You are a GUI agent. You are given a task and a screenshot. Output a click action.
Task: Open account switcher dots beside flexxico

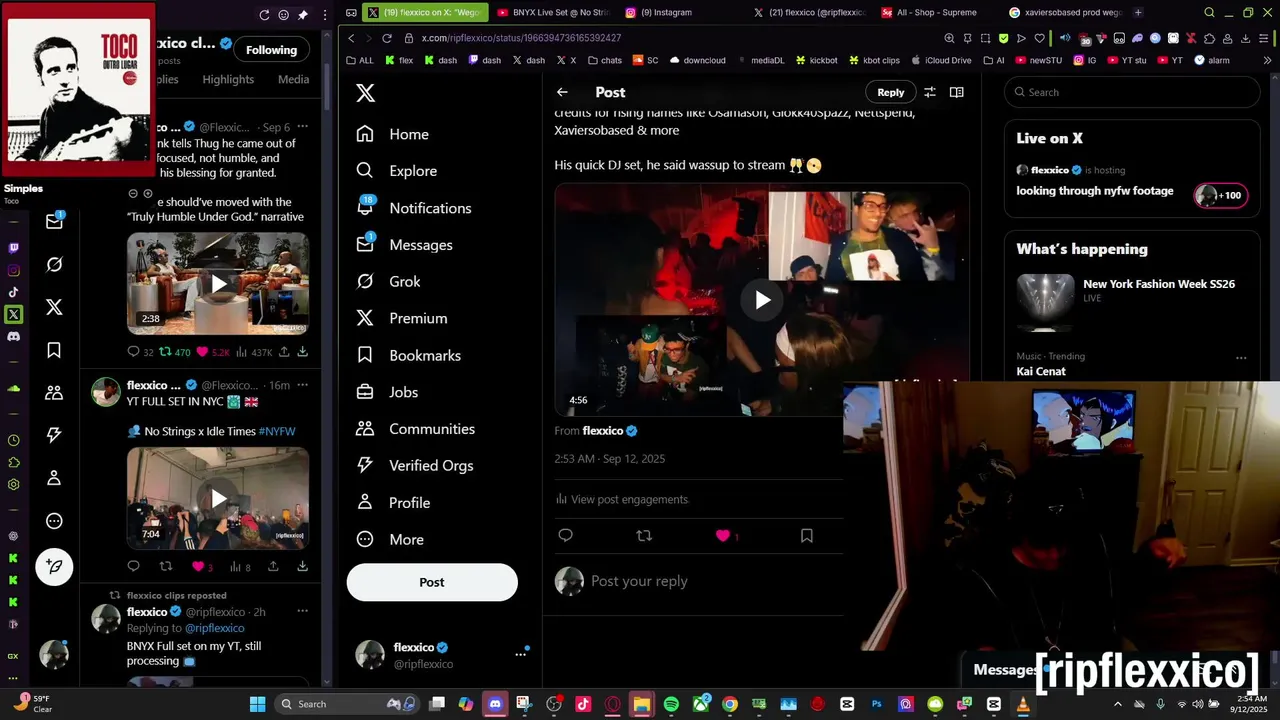coord(520,654)
